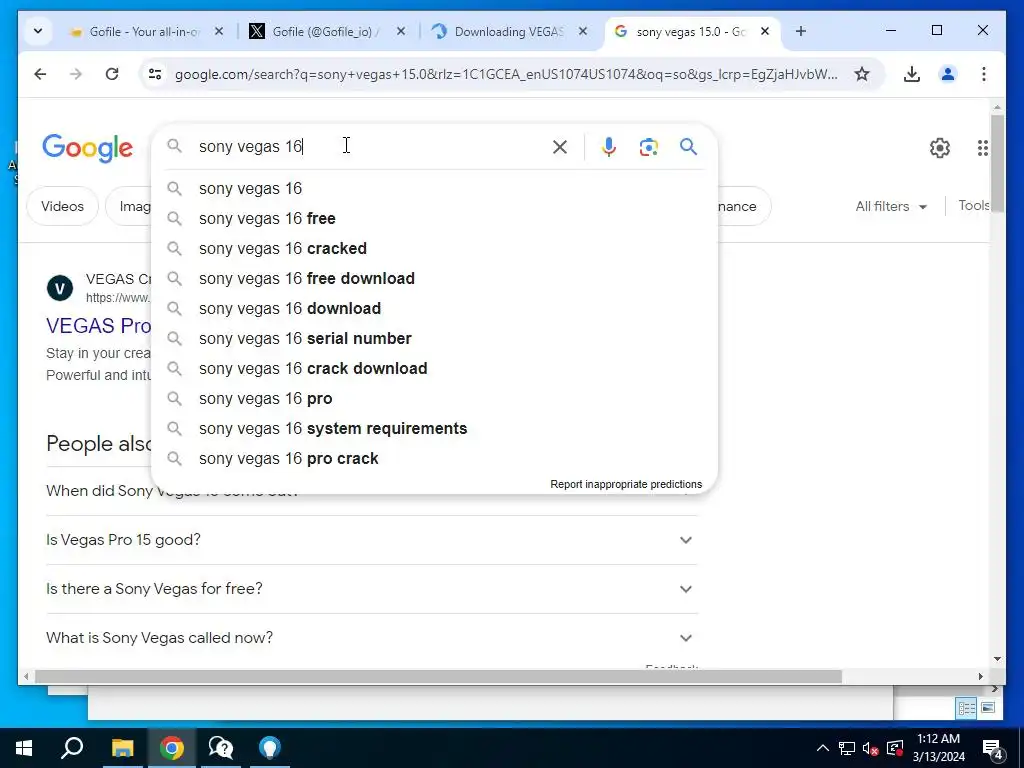This screenshot has width=1024, height=768.
Task: Close the sony vegas 15.0 Google tab
Action: [x=765, y=31]
